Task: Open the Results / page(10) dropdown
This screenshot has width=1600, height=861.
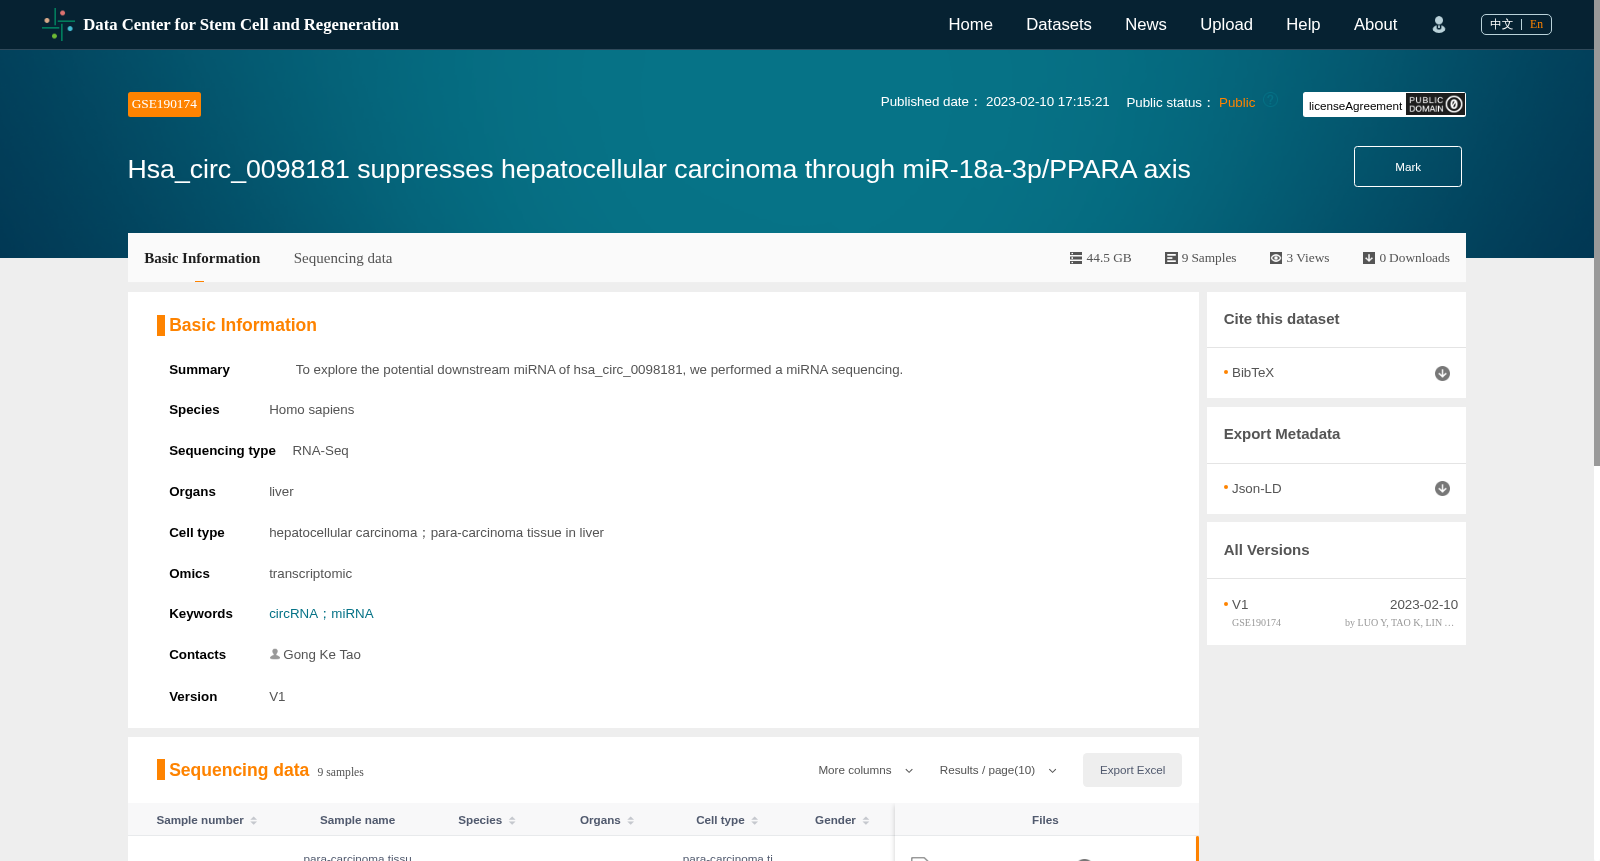Action: [x=998, y=770]
